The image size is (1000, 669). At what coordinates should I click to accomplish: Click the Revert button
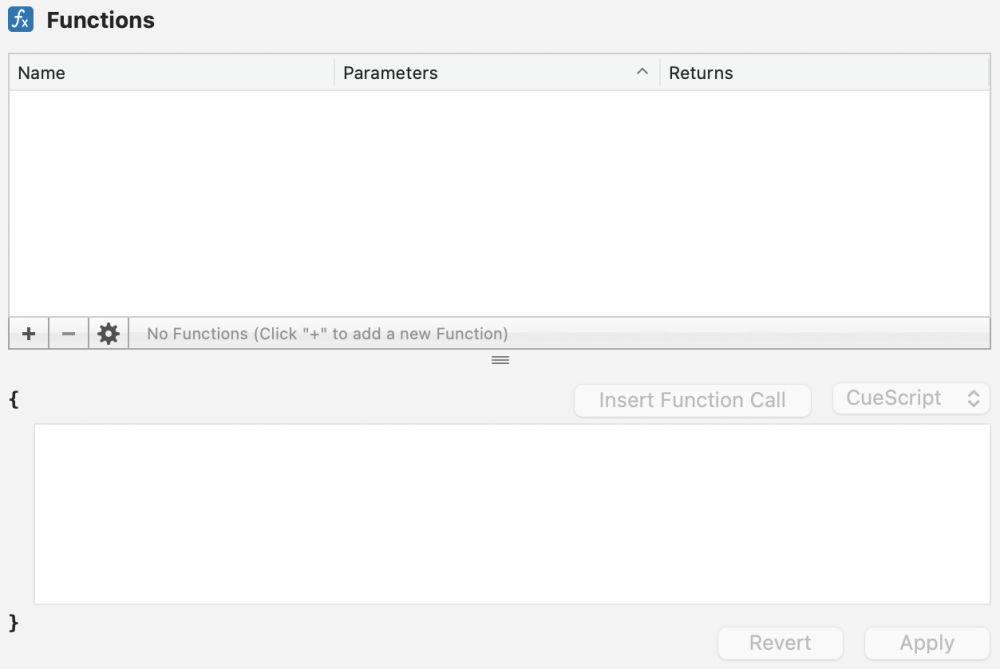[780, 643]
